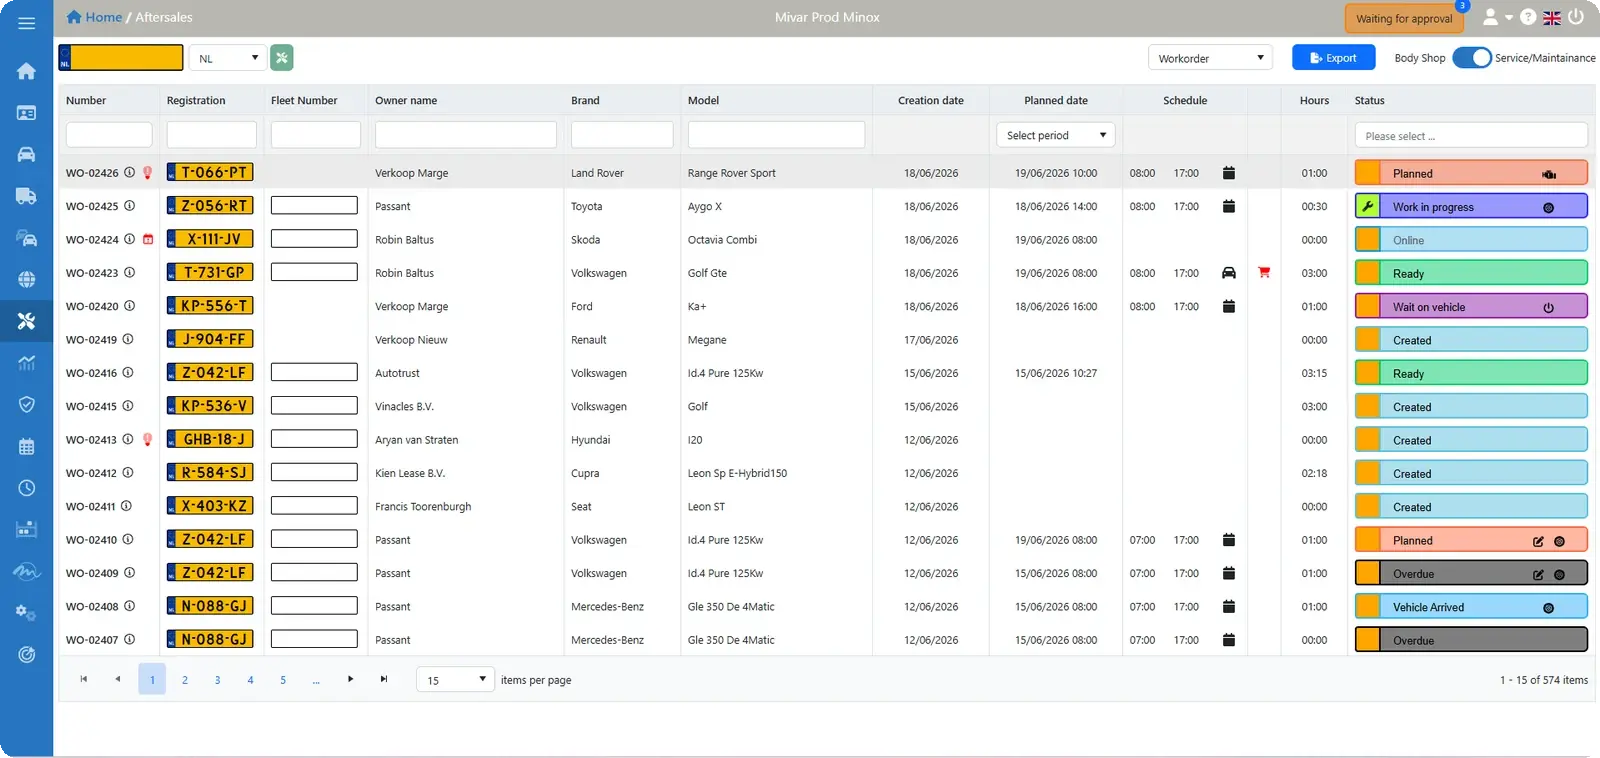Screen dimensions: 1600x758
Task: Click the Work in progress status bar
Action: [1471, 207]
